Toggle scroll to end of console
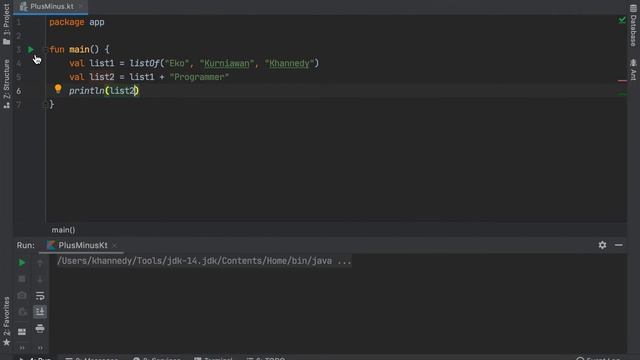 click(40, 312)
